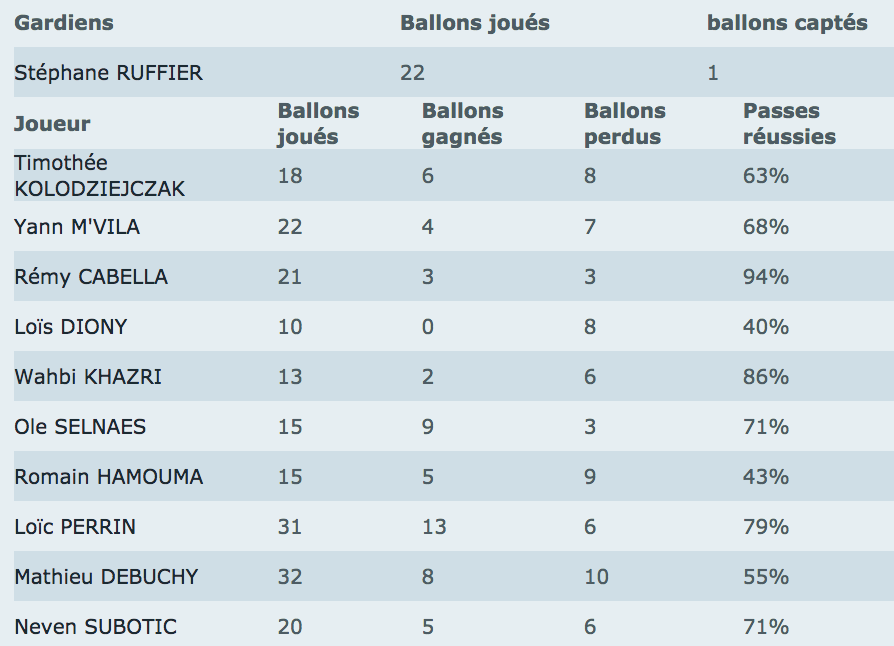Click the Passes réussies column header

[789, 124]
